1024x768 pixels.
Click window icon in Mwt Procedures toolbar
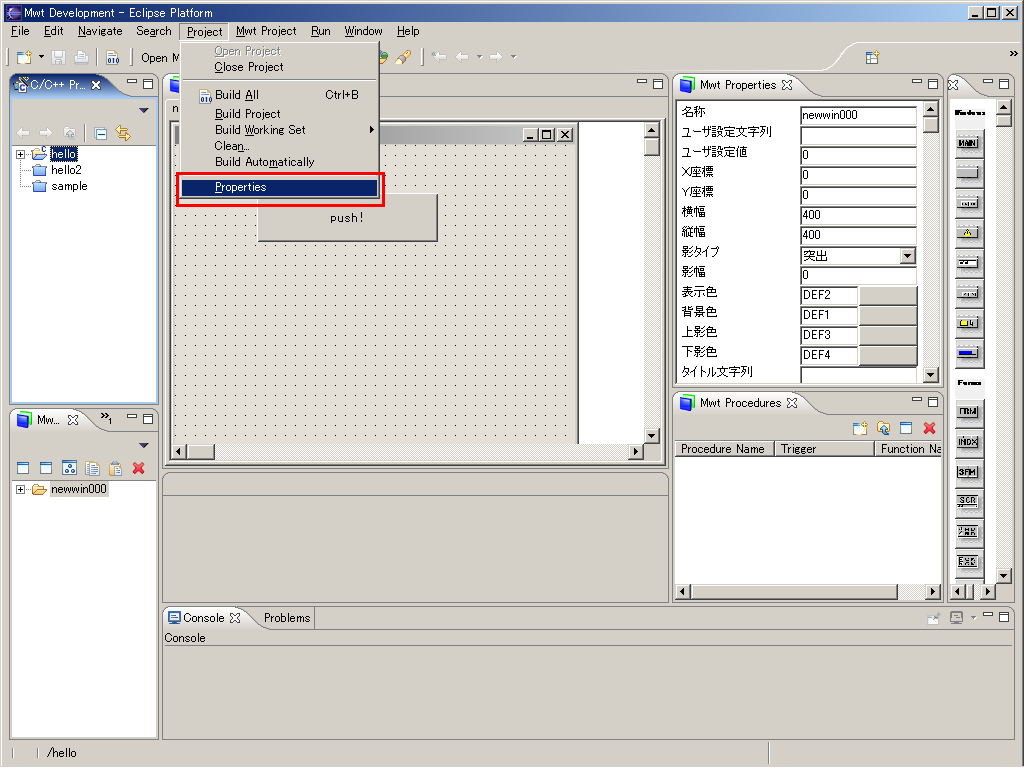[x=906, y=428]
